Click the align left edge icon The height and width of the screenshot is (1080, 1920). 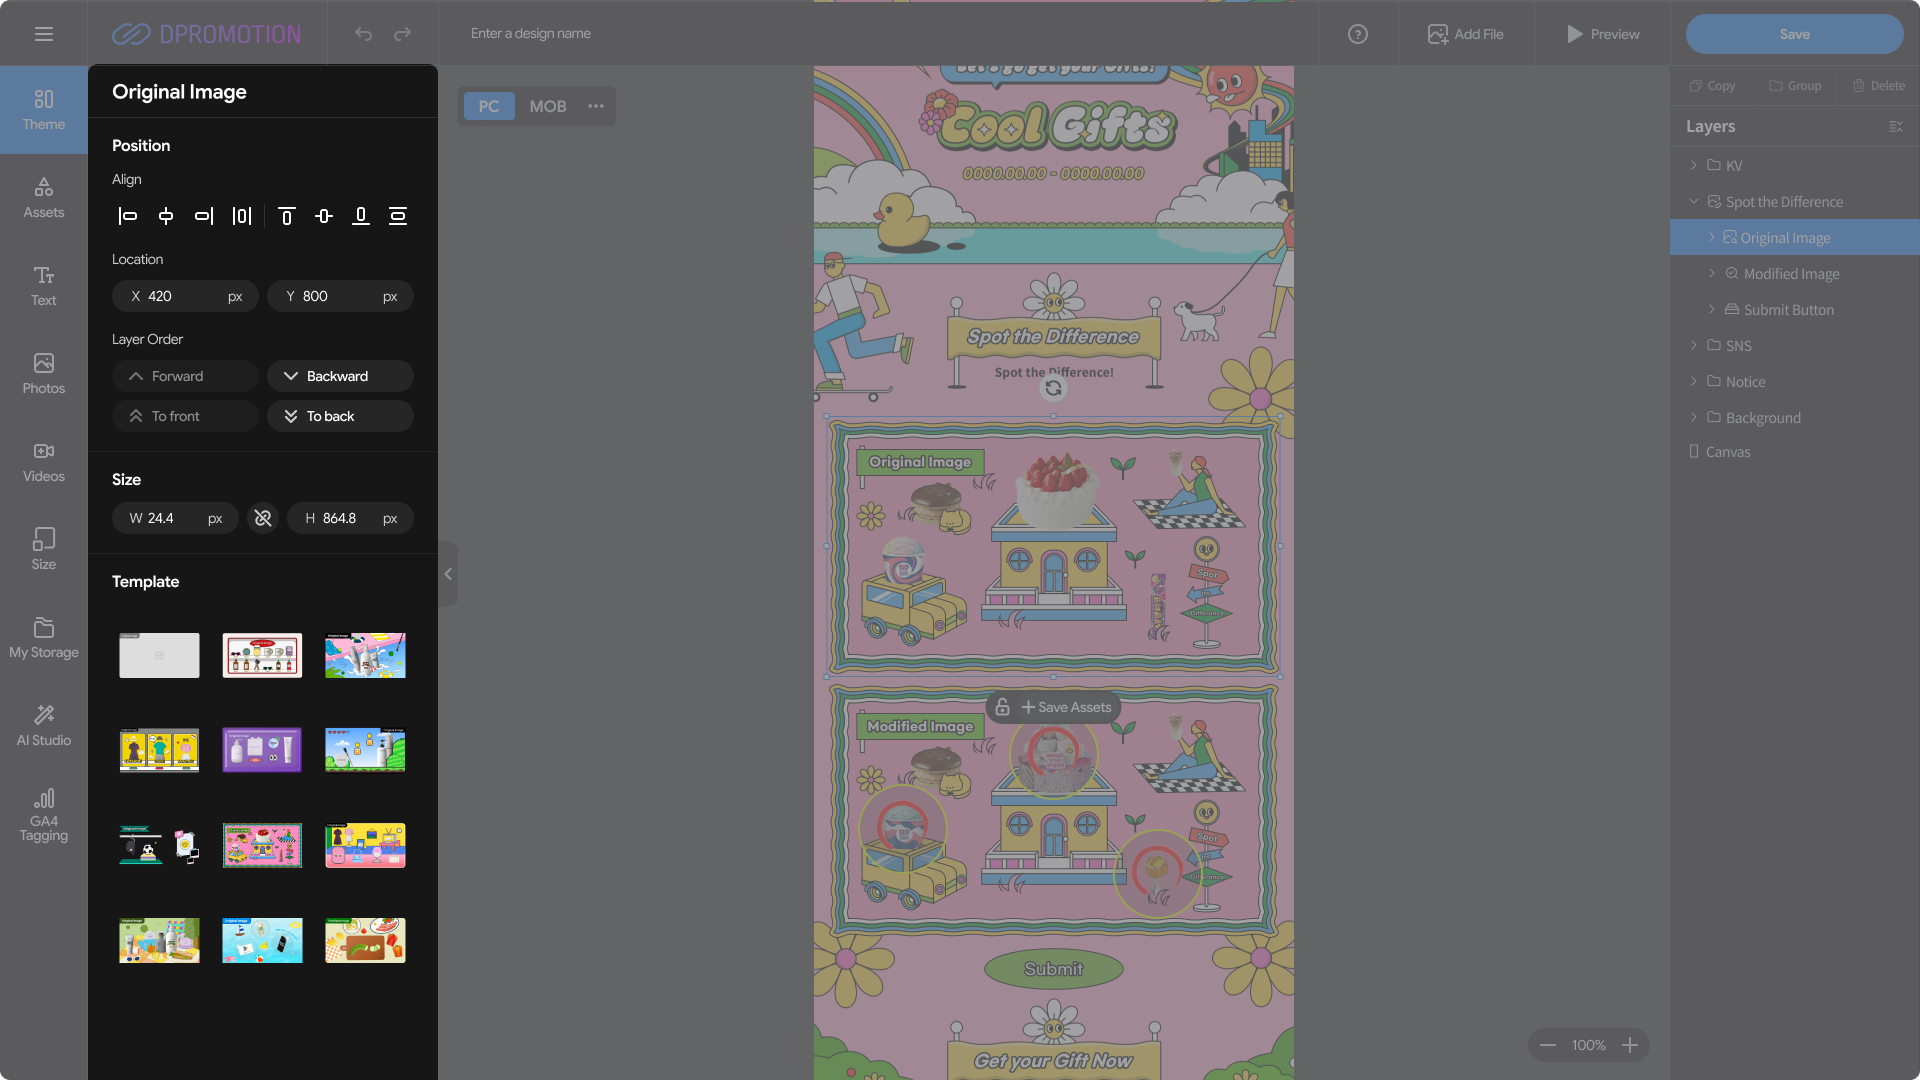pos(128,216)
